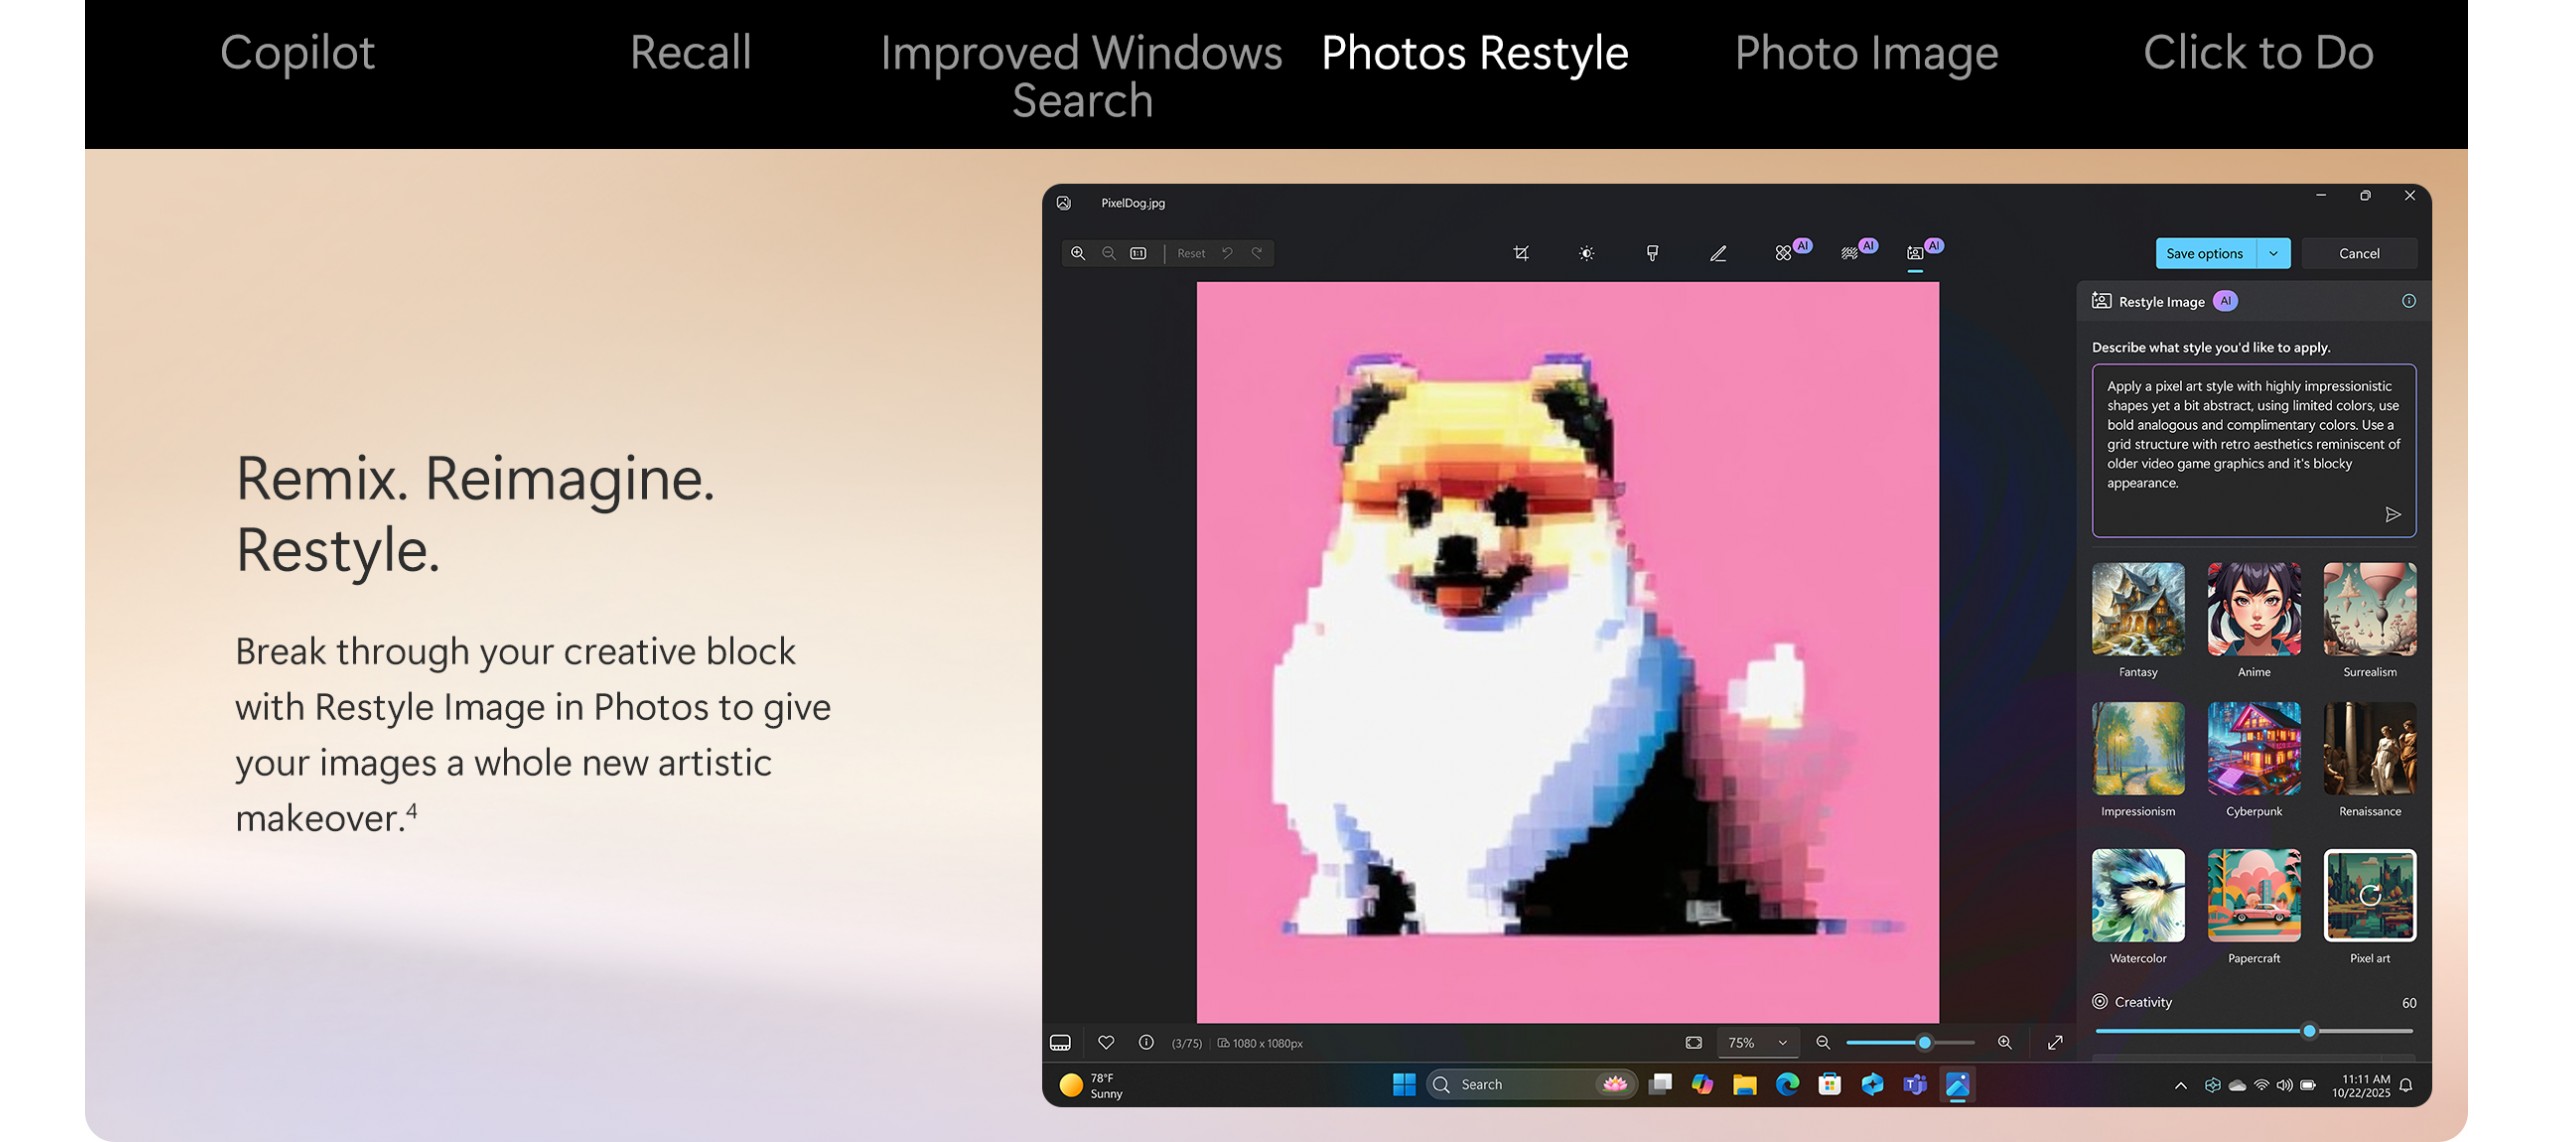Click the actual size view icon
Viewport: 2554px width, 1142px height.
(x=1138, y=253)
